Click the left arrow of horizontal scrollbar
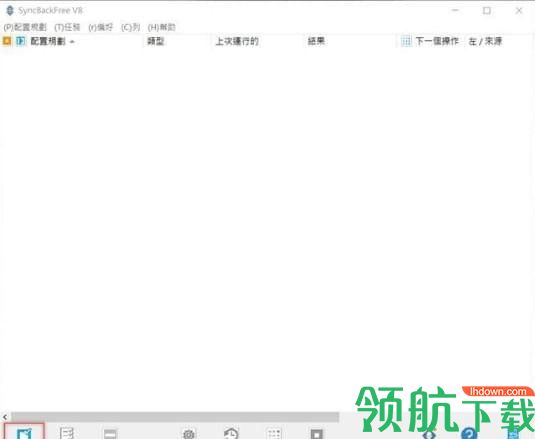 (x=5, y=417)
